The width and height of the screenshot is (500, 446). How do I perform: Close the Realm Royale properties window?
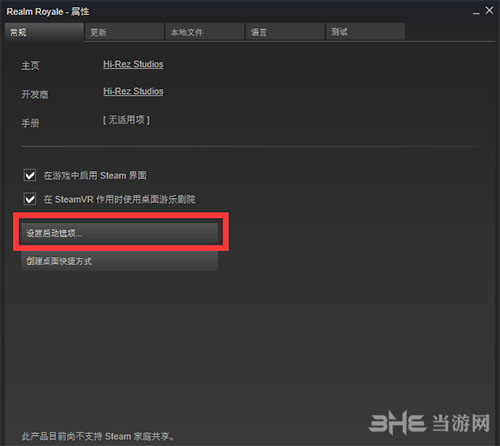tap(489, 11)
